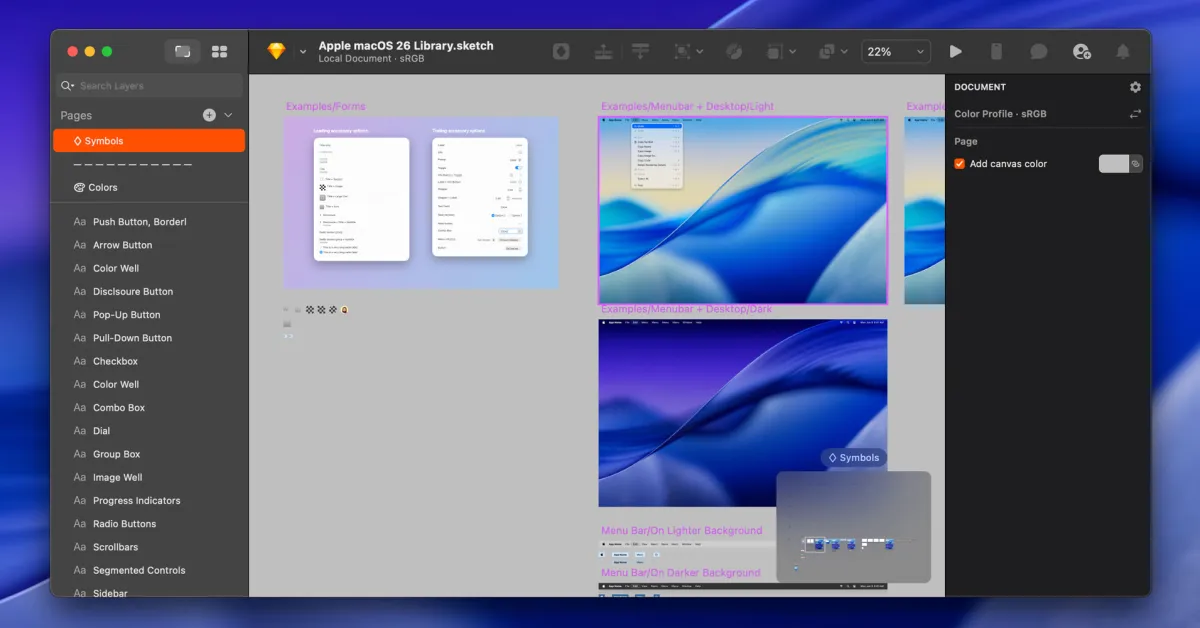Switch to Components View grid icon
The width and height of the screenshot is (1200, 628).
[x=220, y=51]
